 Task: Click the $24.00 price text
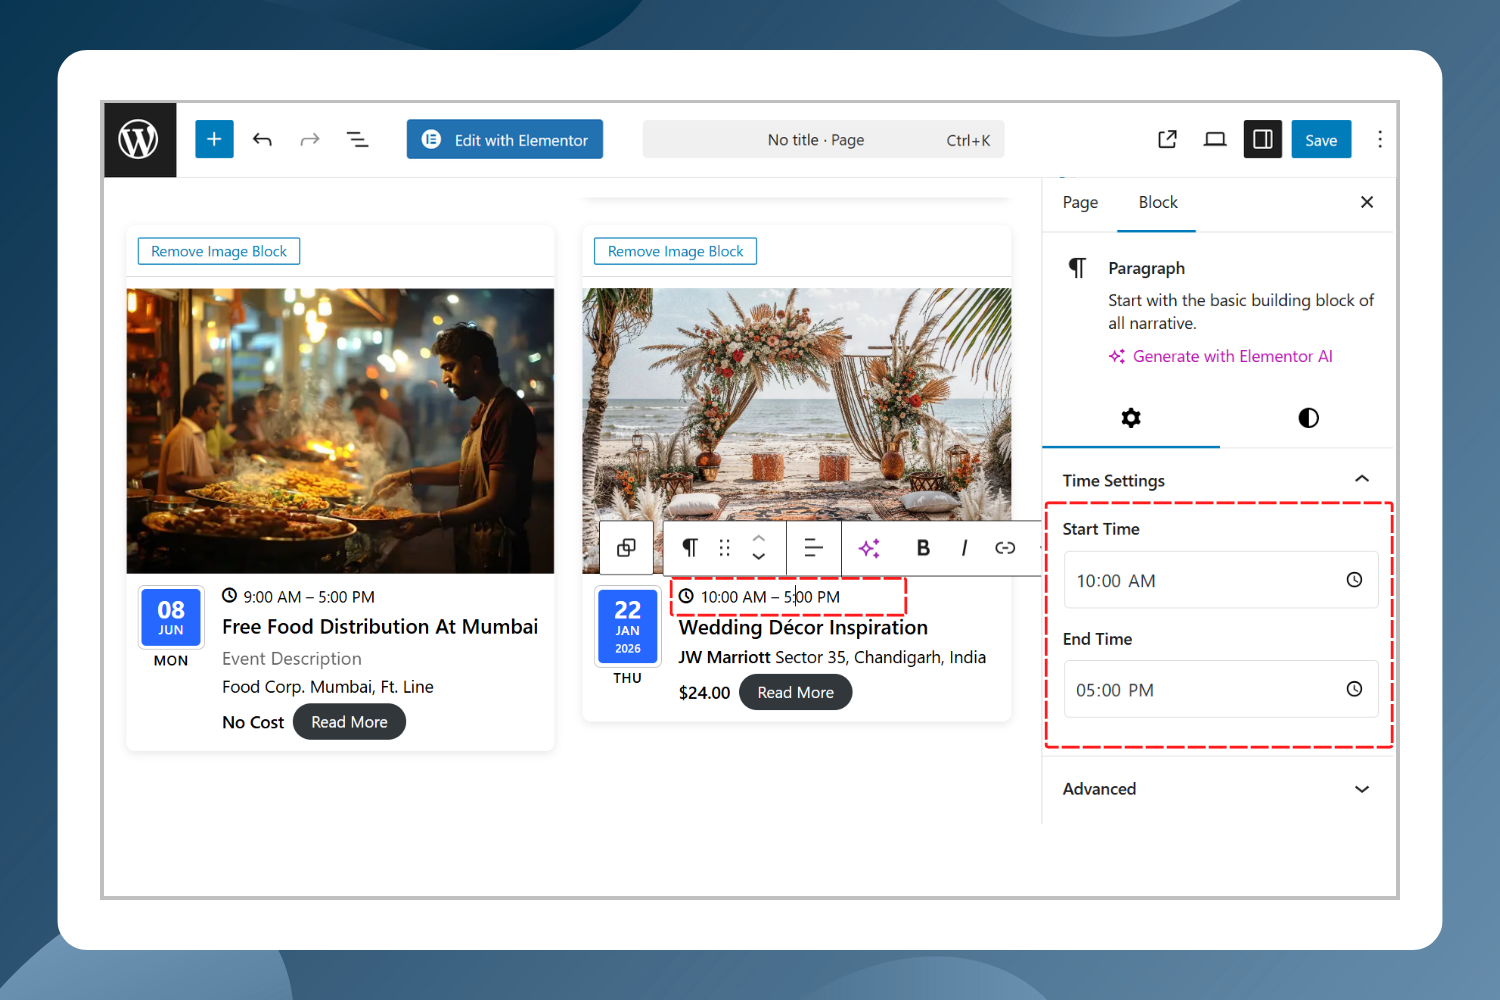704,693
